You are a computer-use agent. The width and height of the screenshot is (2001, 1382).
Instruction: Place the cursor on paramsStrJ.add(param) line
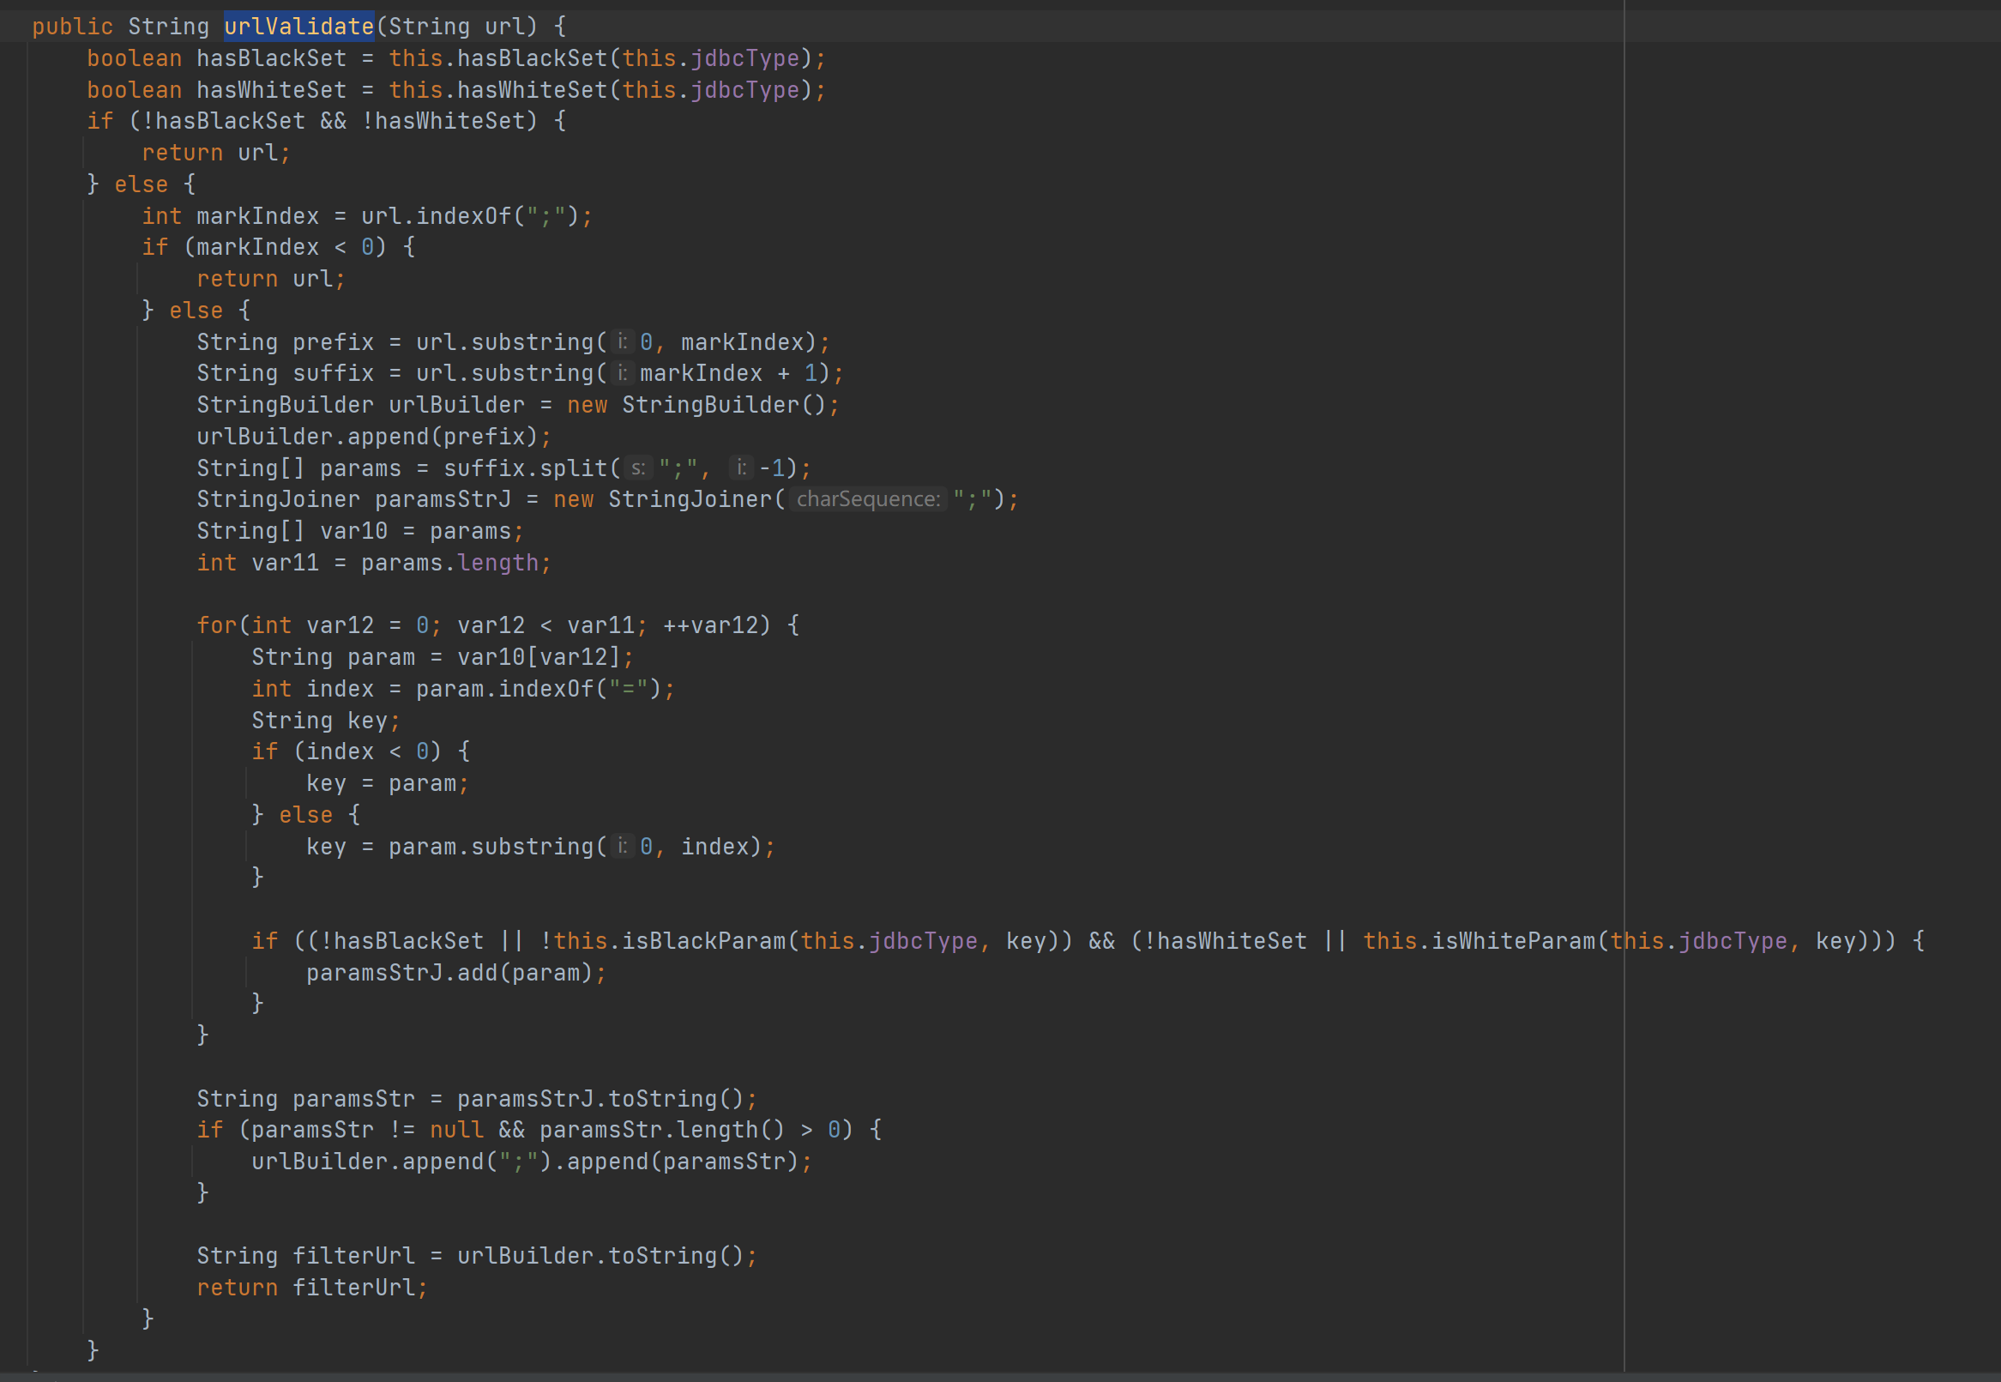[x=455, y=973]
